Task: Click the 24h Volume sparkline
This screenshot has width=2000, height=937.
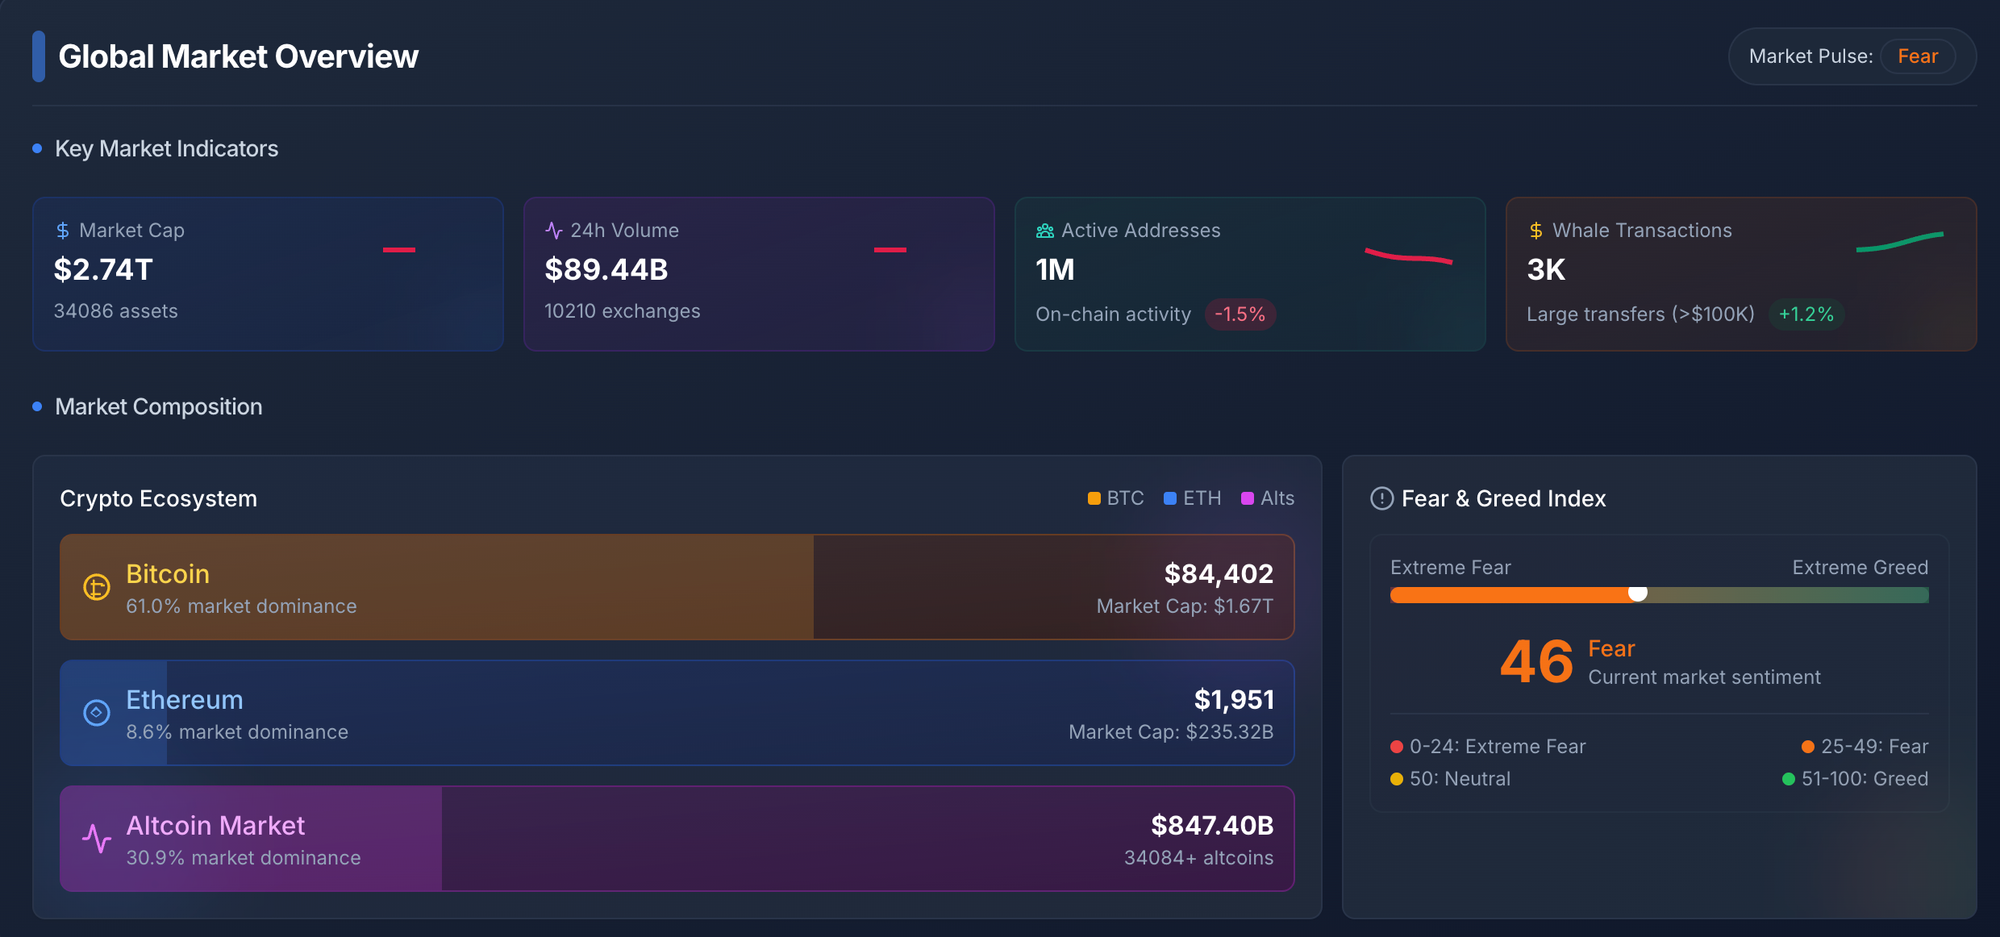Action: point(890,250)
